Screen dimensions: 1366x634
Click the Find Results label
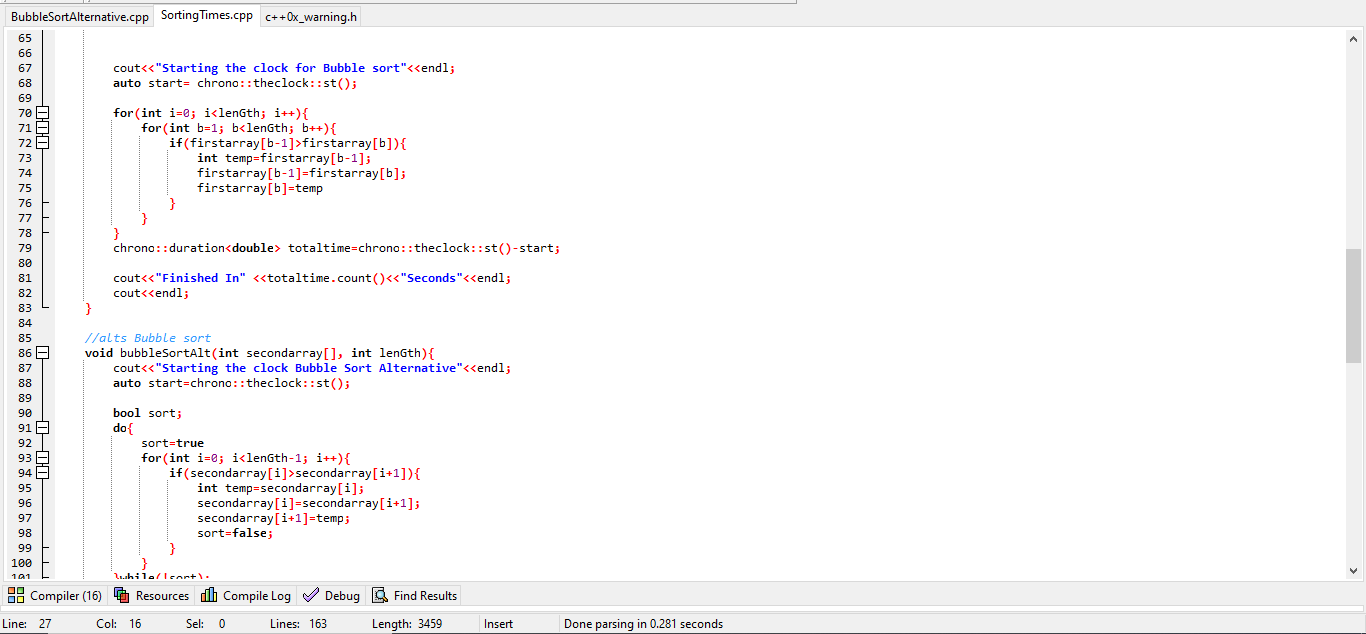coord(423,595)
